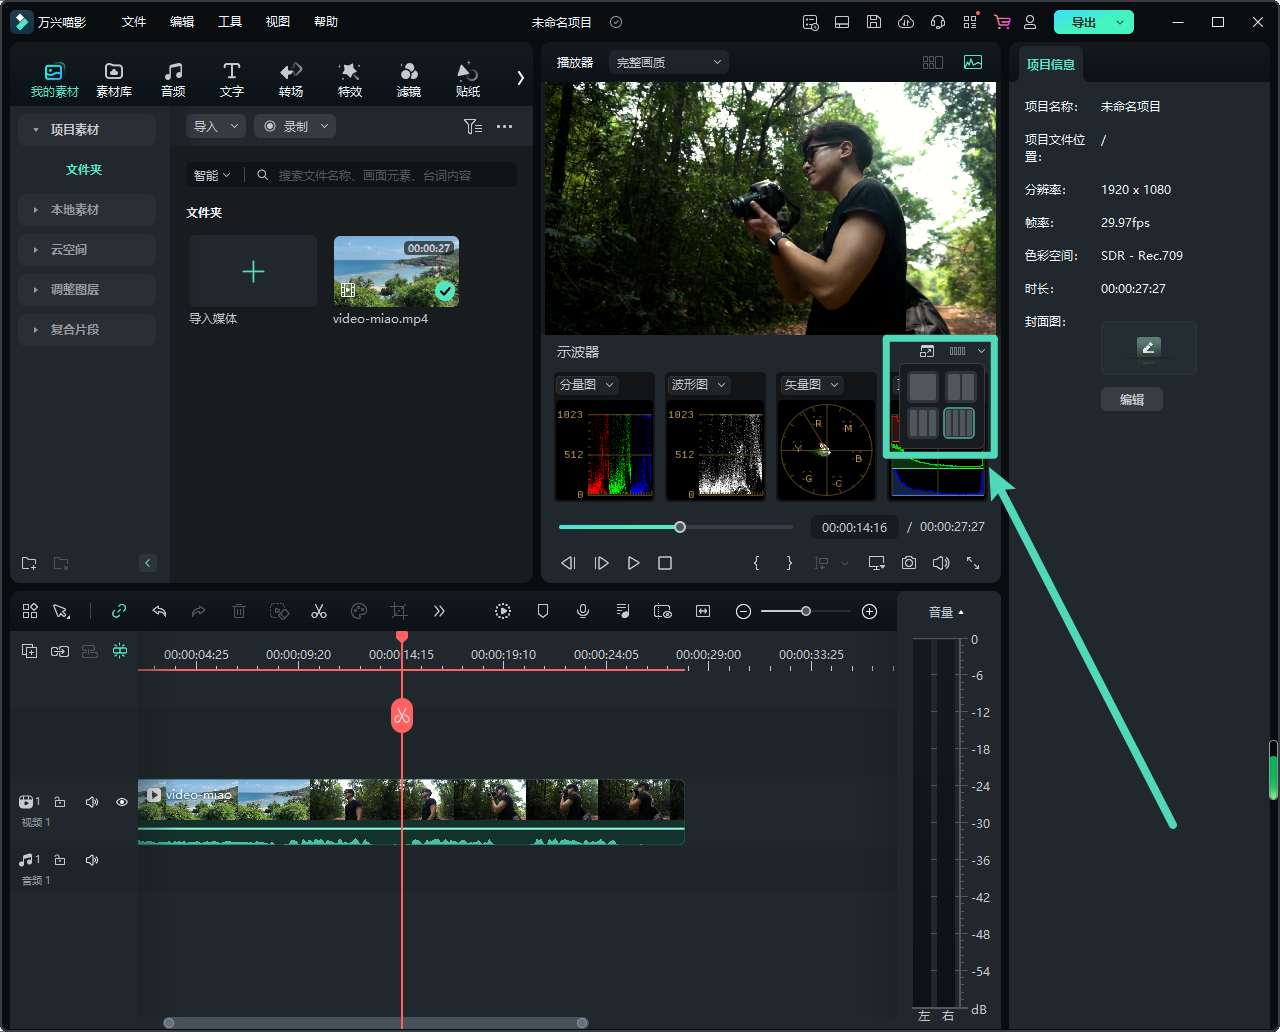This screenshot has height=1032, width=1280.
Task: Click the timeline zoom slider handle
Action: pyautogui.click(x=806, y=611)
